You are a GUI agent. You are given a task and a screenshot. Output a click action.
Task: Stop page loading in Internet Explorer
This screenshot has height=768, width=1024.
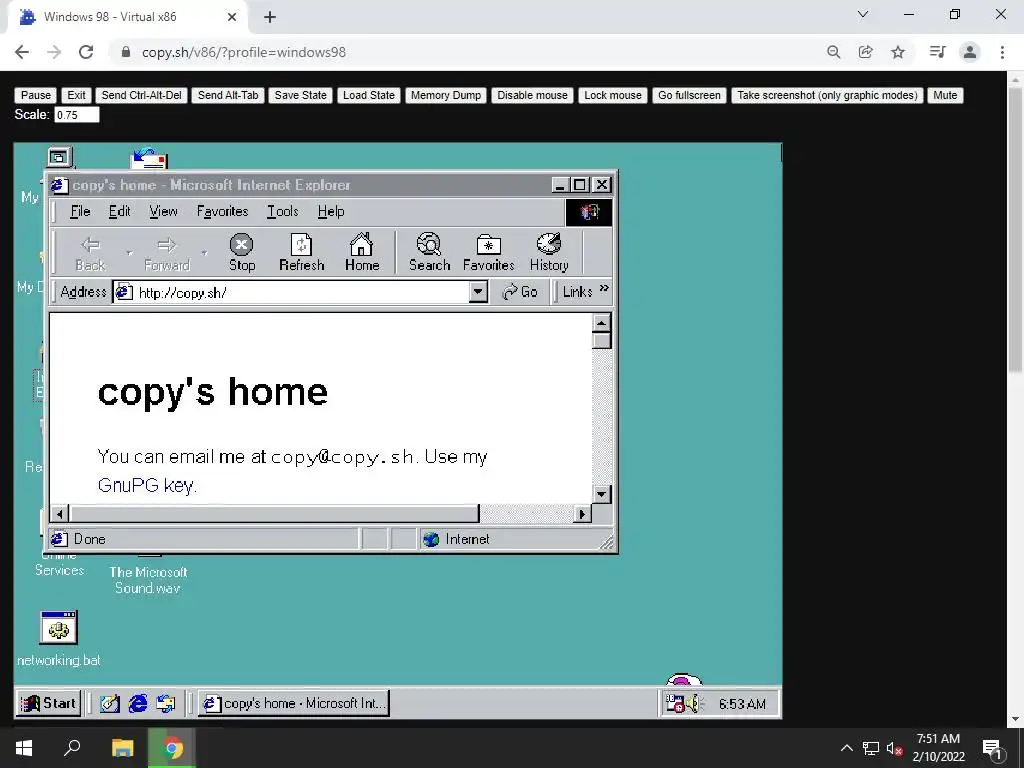tap(241, 253)
